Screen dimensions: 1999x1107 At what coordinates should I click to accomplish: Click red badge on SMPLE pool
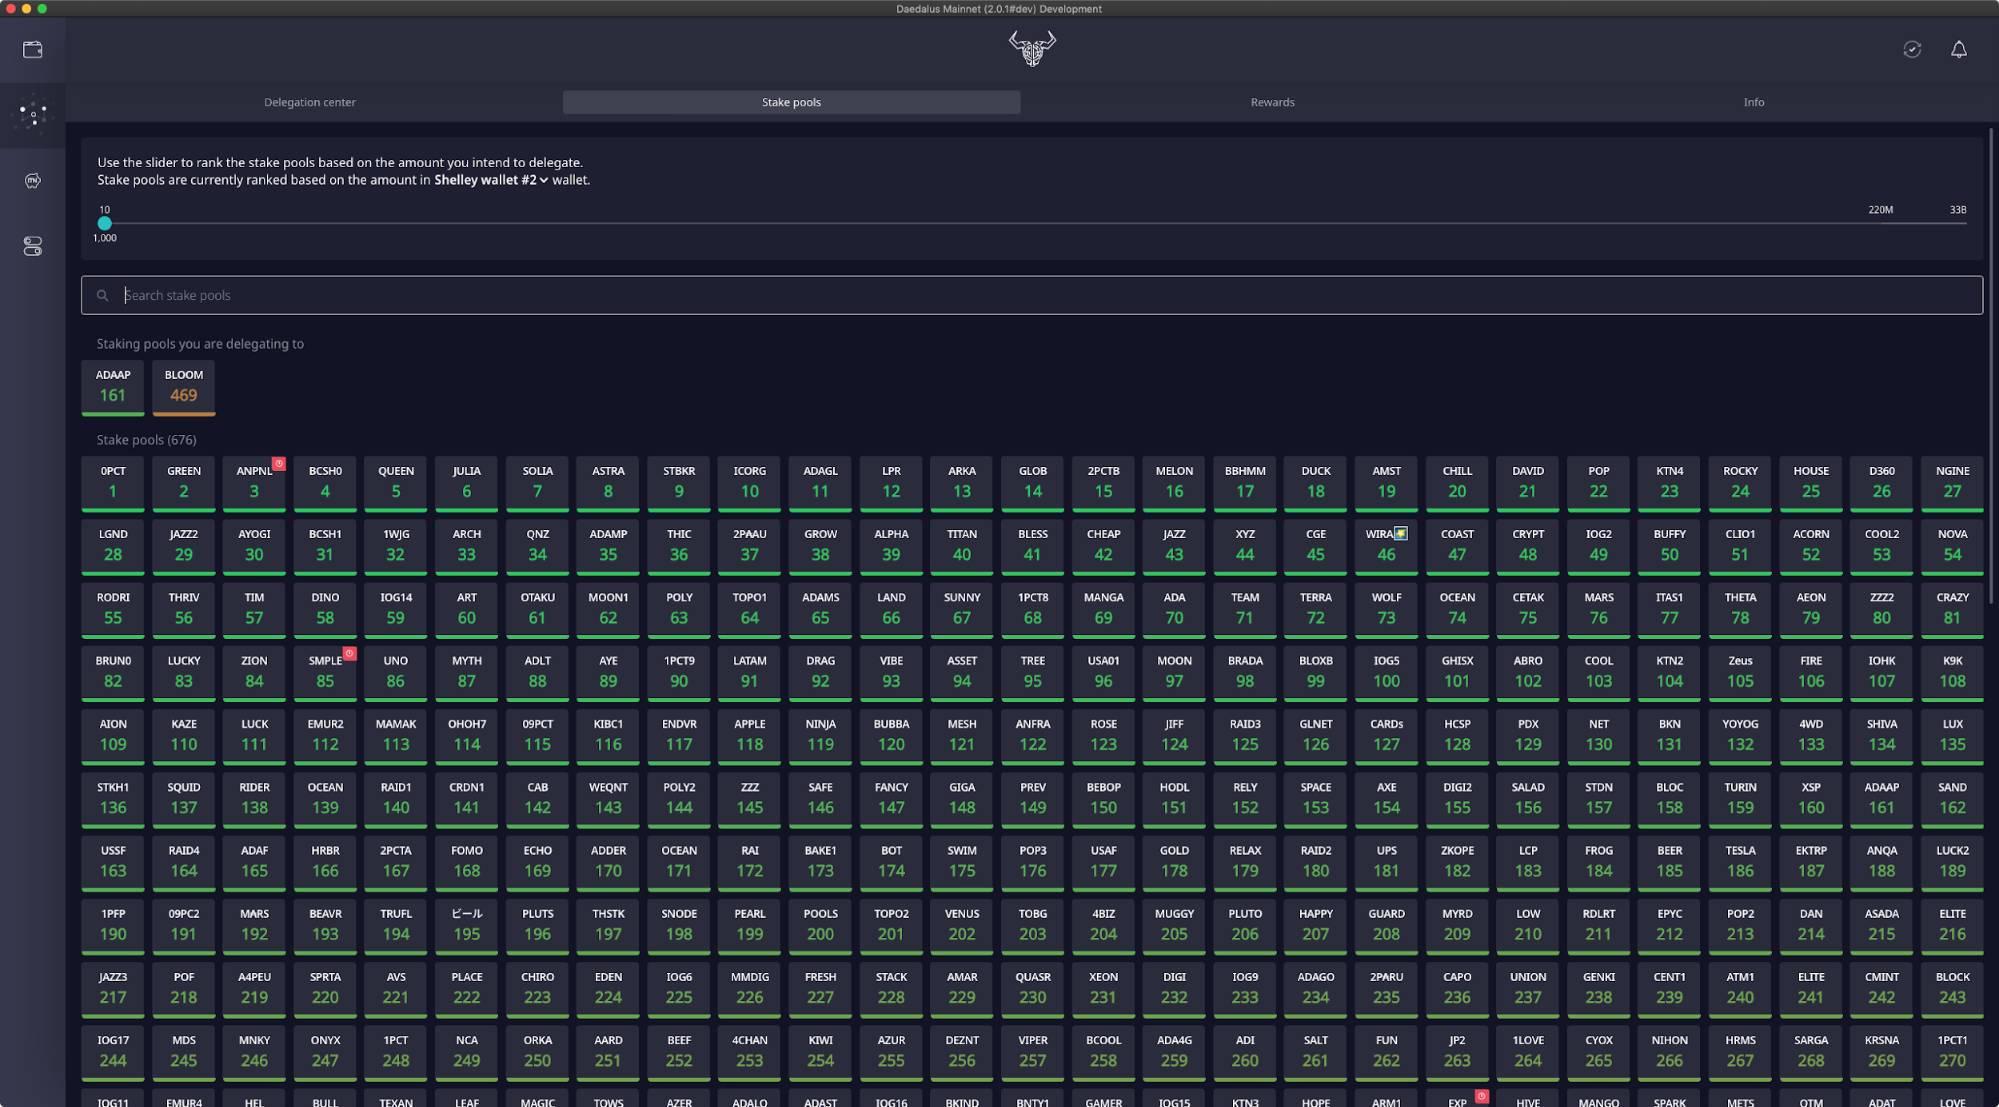click(x=349, y=654)
